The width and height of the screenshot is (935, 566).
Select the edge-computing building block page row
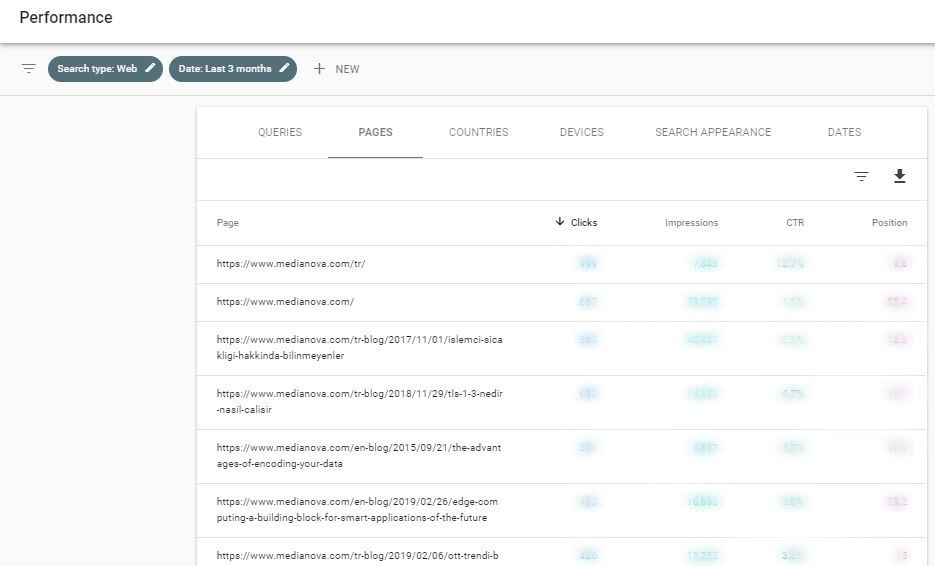(x=562, y=511)
